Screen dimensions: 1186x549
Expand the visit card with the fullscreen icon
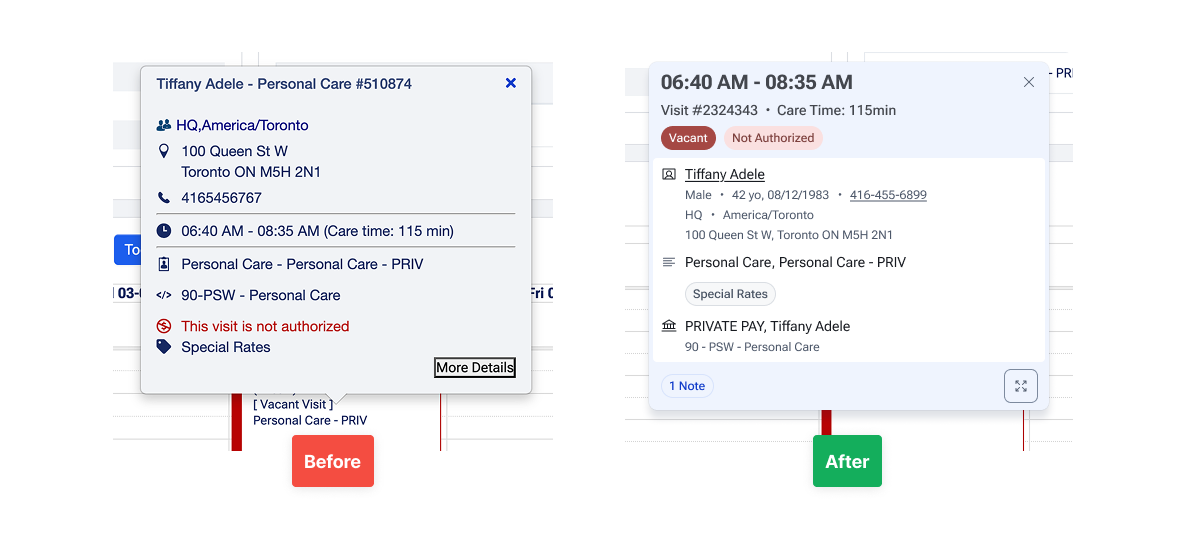pyautogui.click(x=1020, y=386)
